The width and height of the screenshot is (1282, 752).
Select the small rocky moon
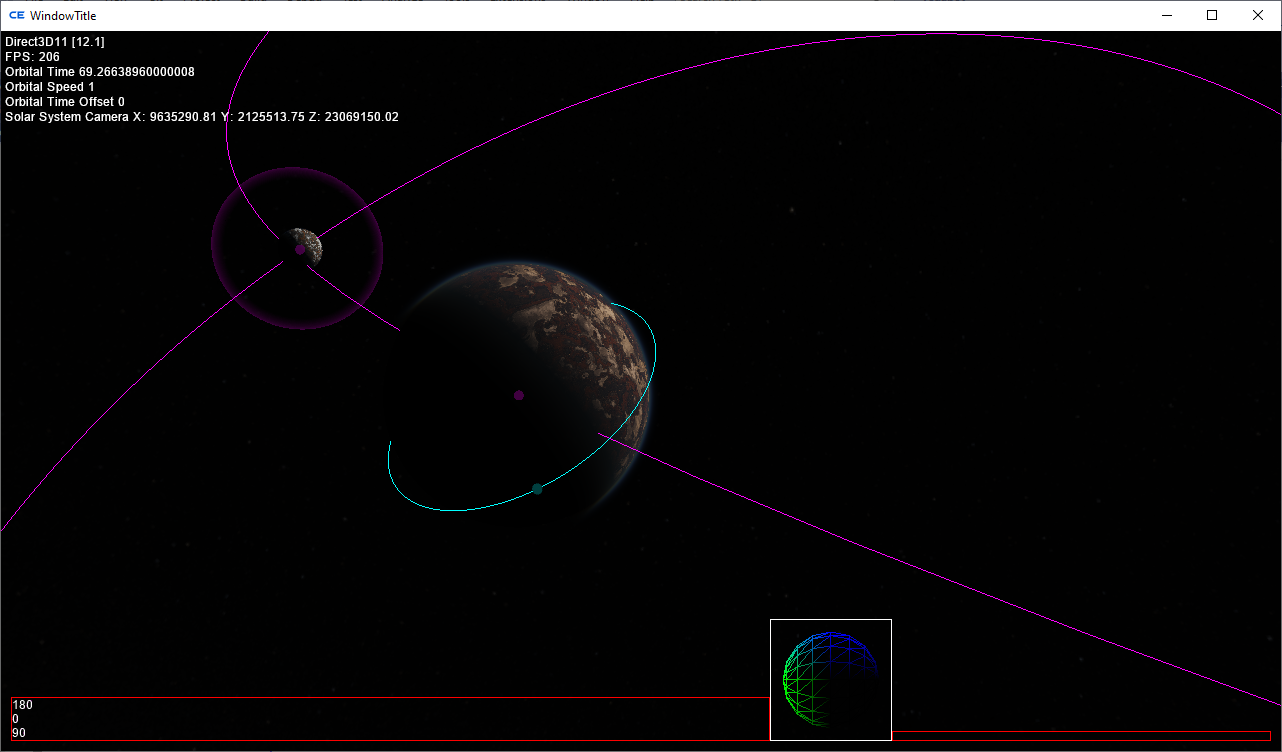[x=306, y=245]
